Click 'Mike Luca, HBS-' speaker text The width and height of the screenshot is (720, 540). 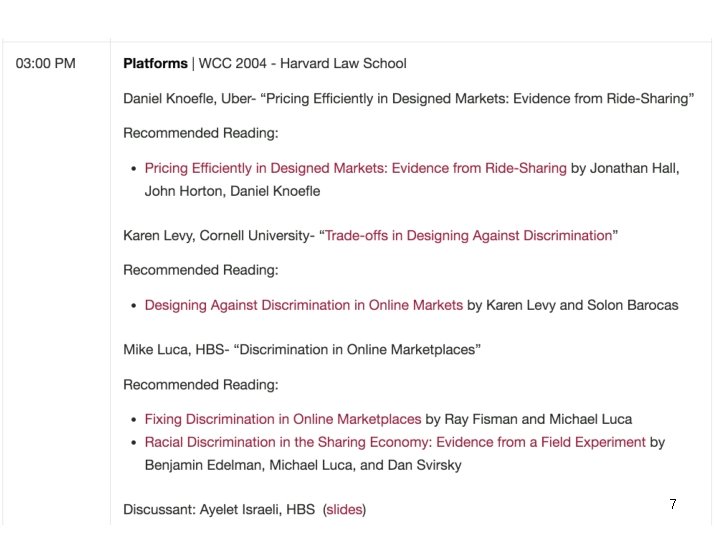pyautogui.click(x=175, y=350)
